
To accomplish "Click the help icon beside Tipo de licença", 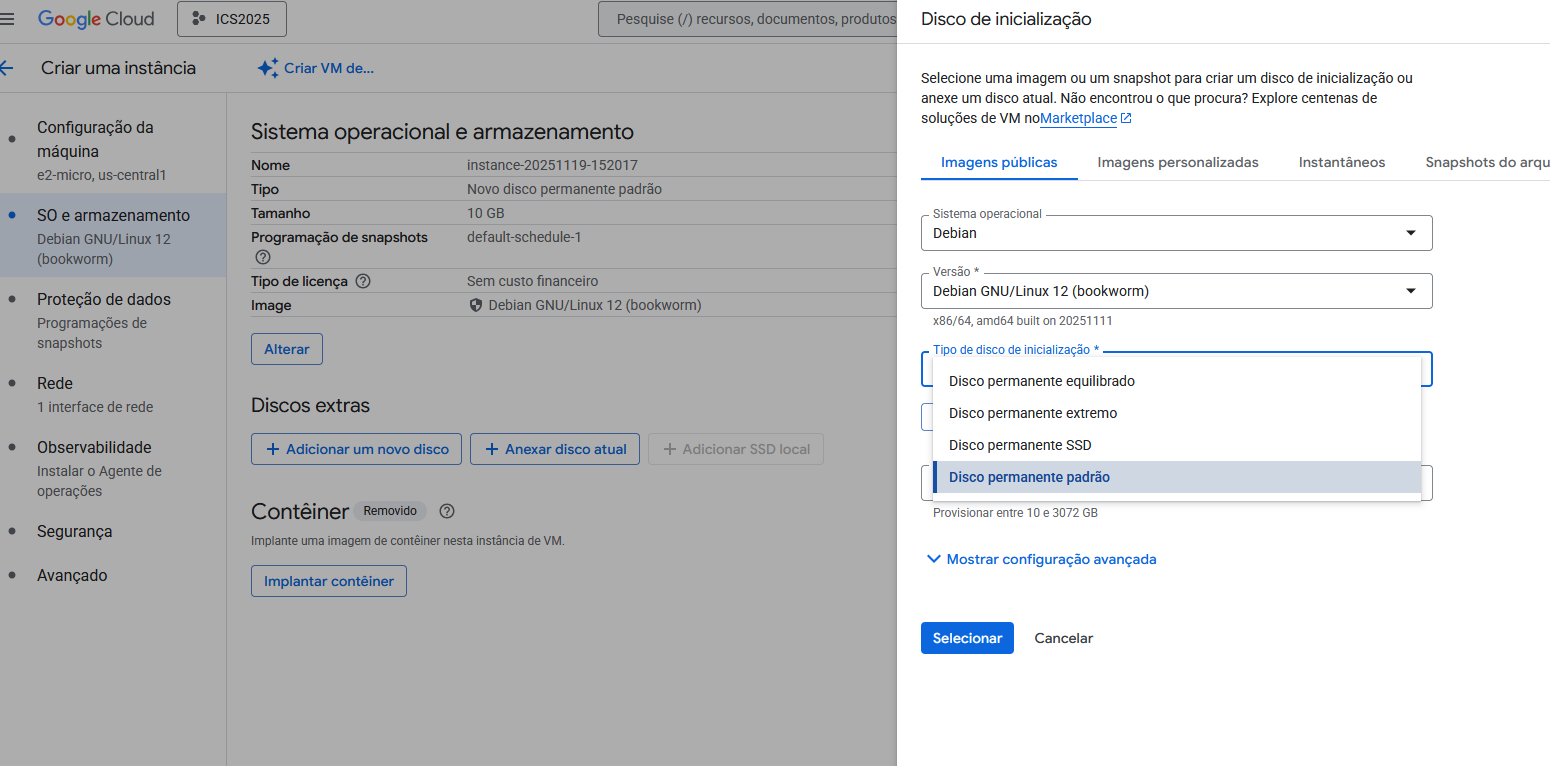I will pos(363,281).
